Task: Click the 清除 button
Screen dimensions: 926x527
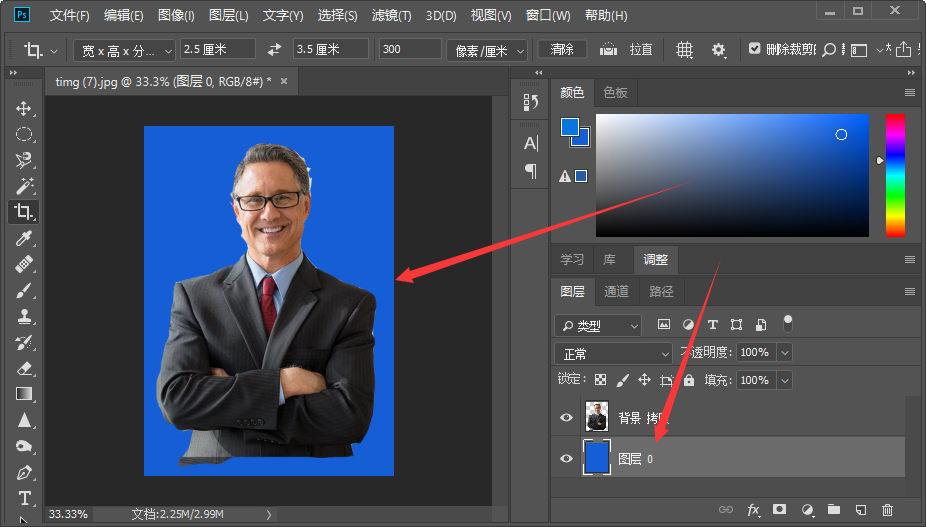Action: [x=562, y=50]
